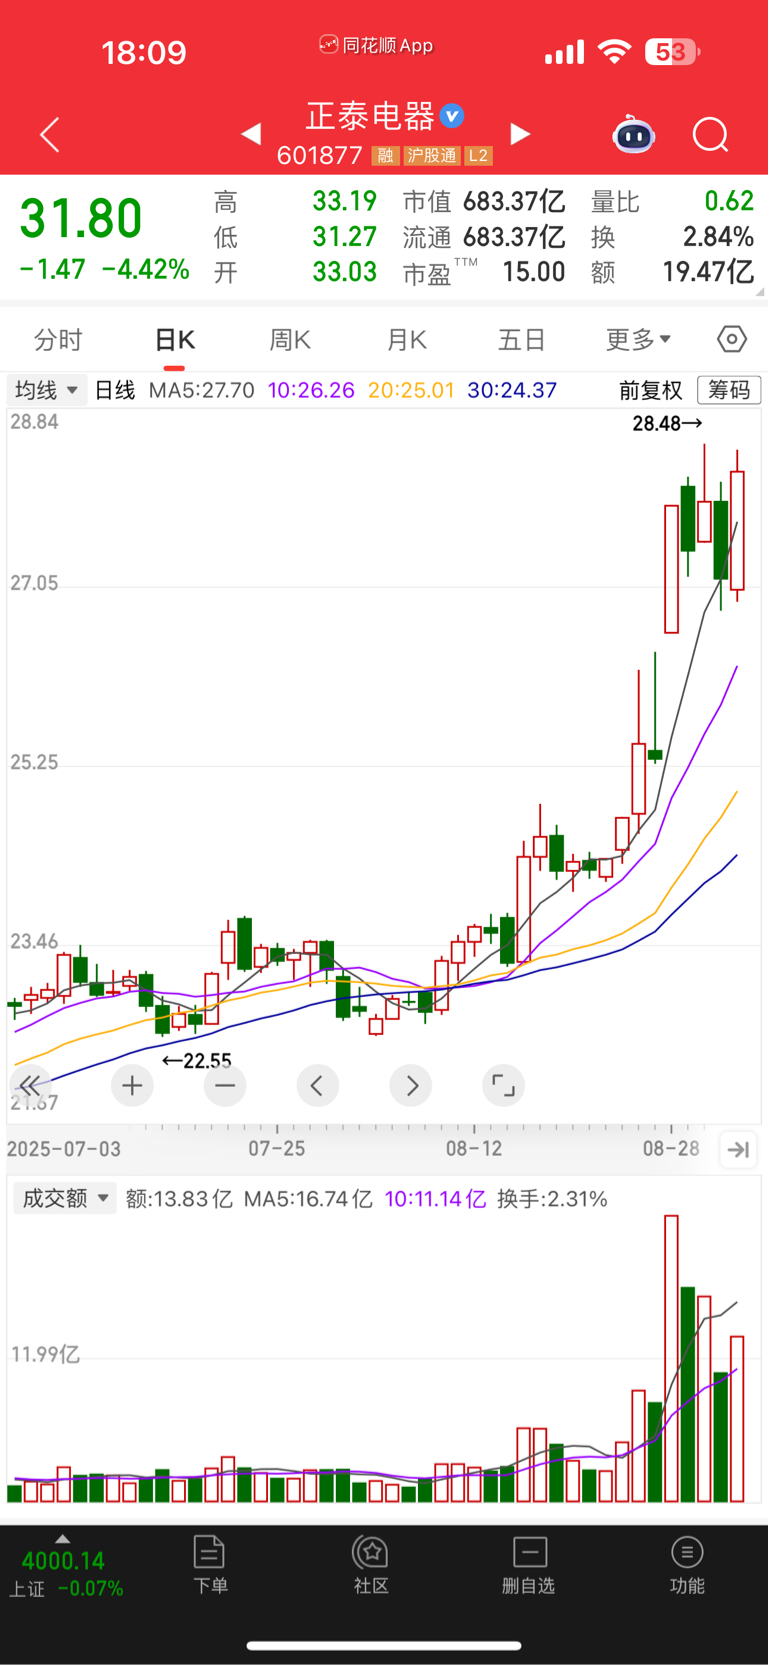
Task: Tap stock name 正泰电器
Action: 370,116
